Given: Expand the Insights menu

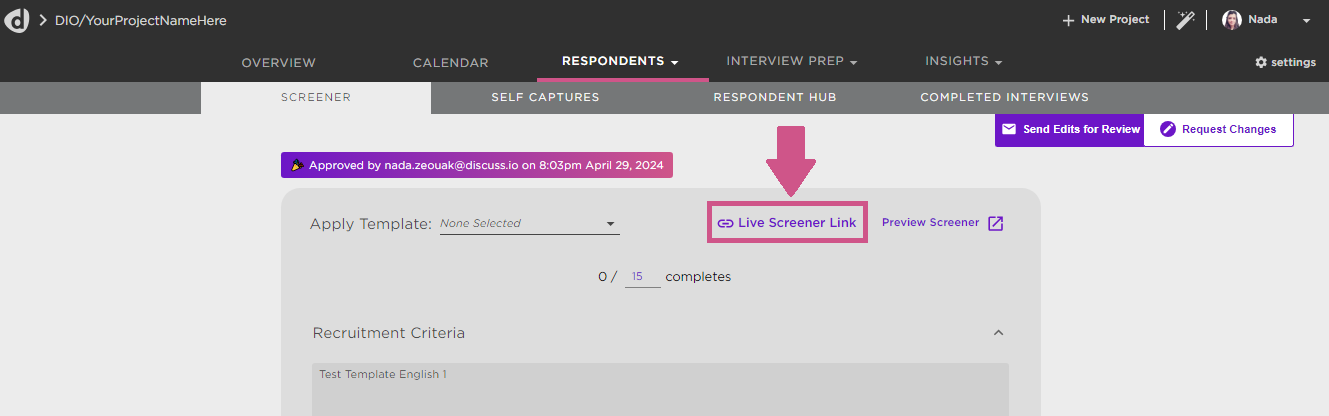Looking at the screenshot, I should coord(963,62).
